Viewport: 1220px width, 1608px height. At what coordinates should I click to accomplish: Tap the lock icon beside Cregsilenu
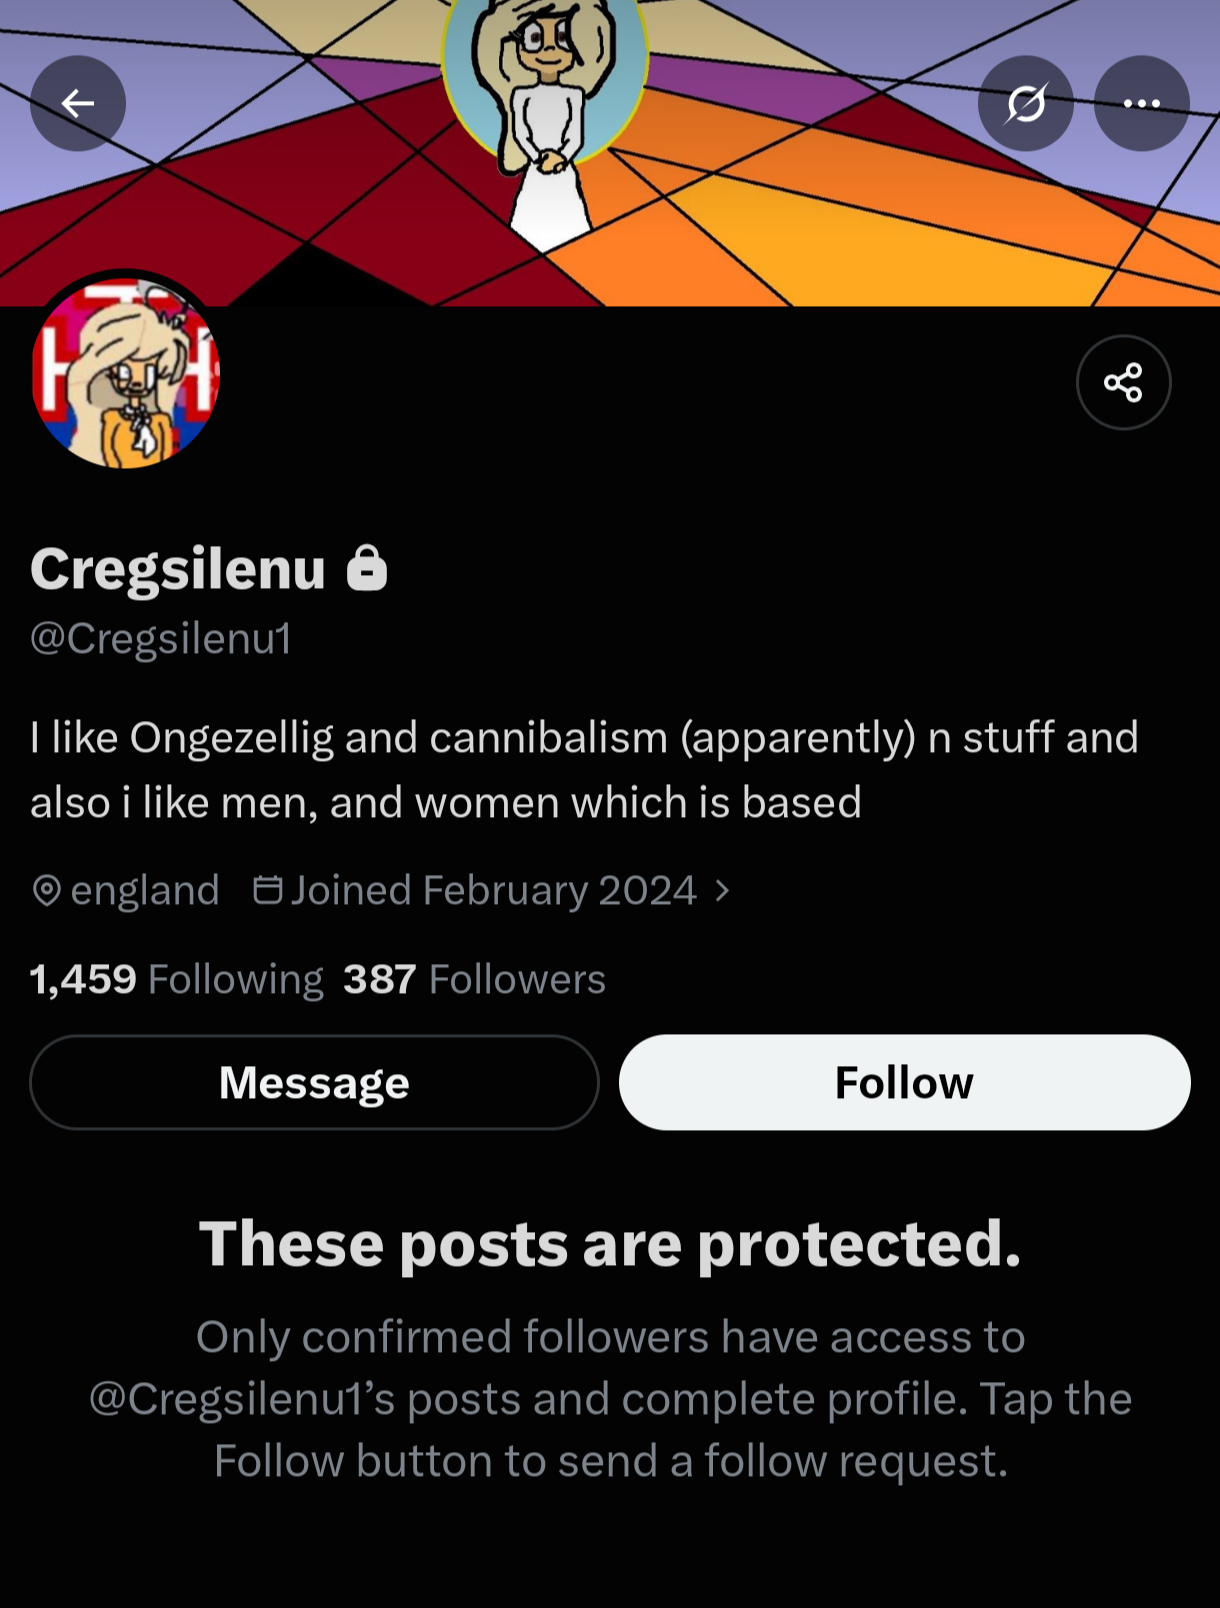pyautogui.click(x=366, y=568)
